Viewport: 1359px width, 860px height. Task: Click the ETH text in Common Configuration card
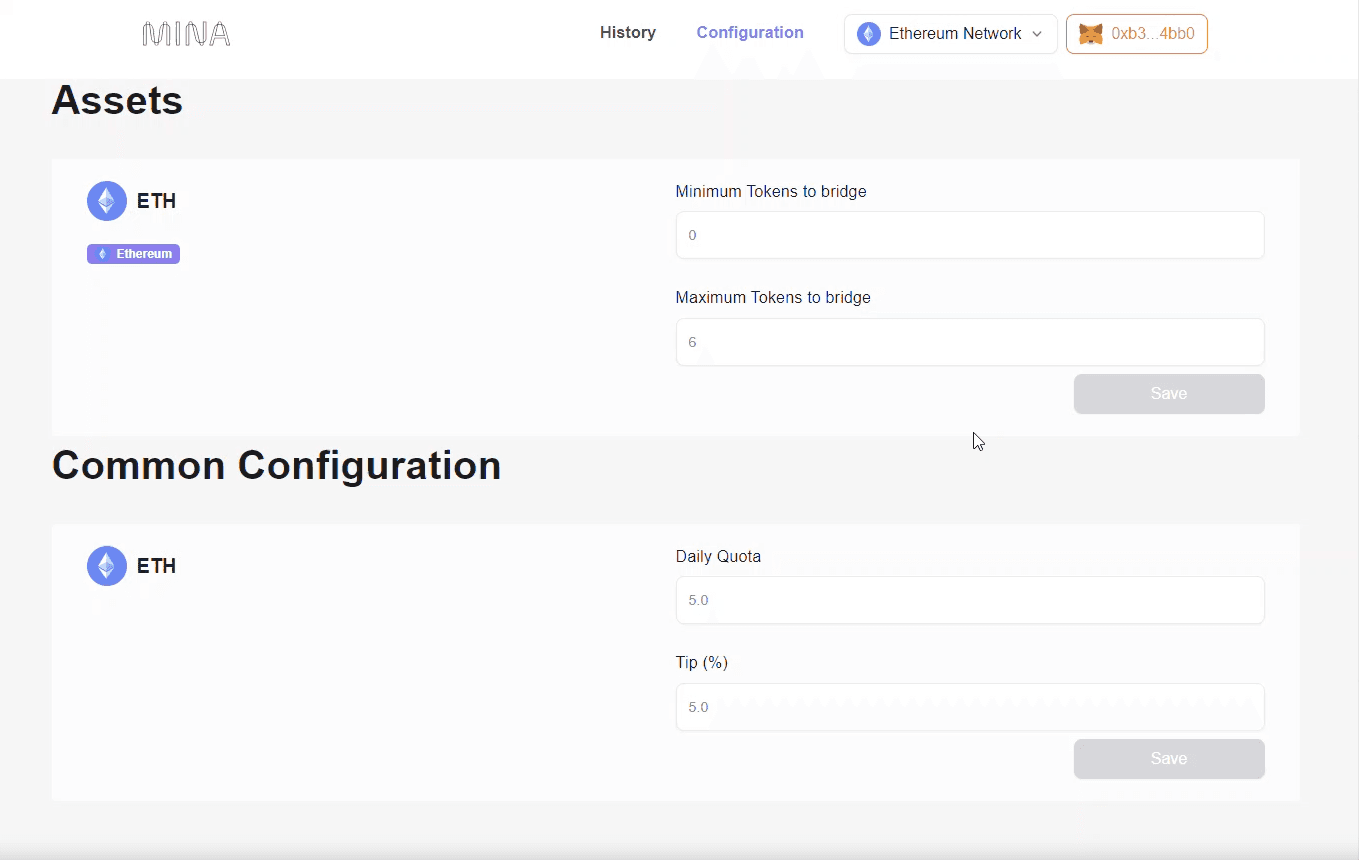click(x=156, y=566)
